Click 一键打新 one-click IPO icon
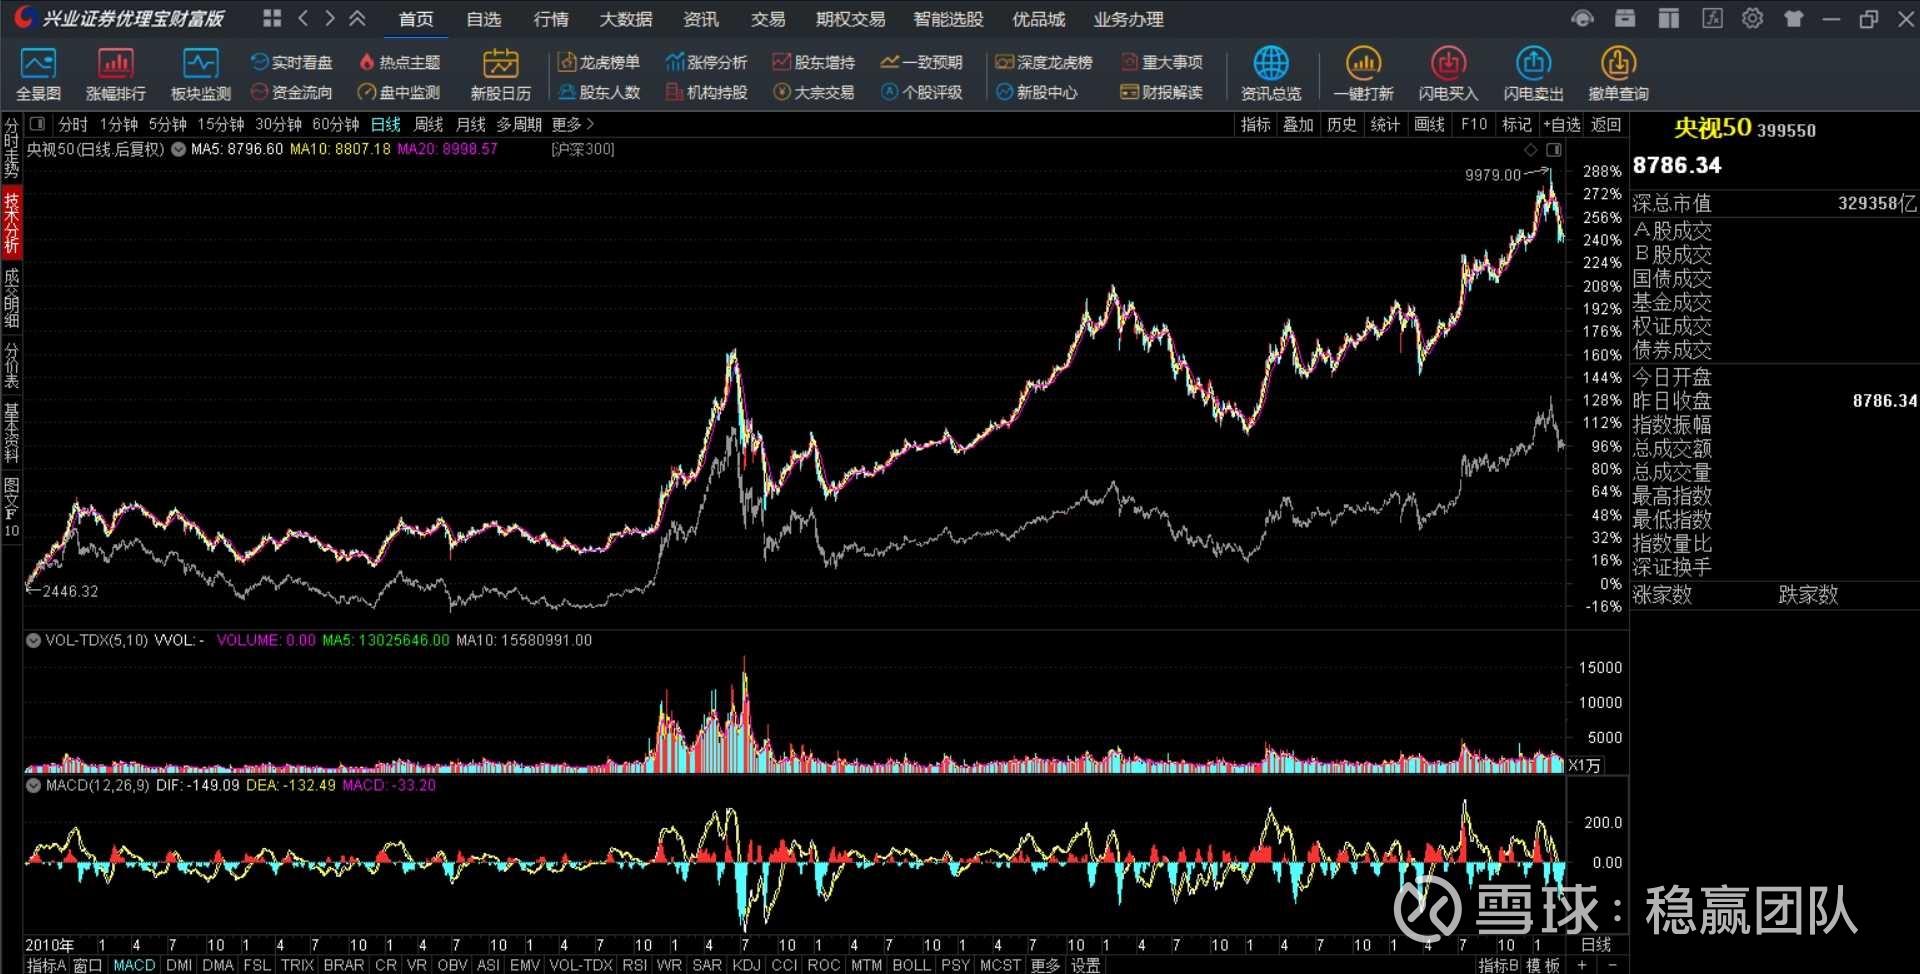The image size is (1920, 974). tap(1363, 75)
